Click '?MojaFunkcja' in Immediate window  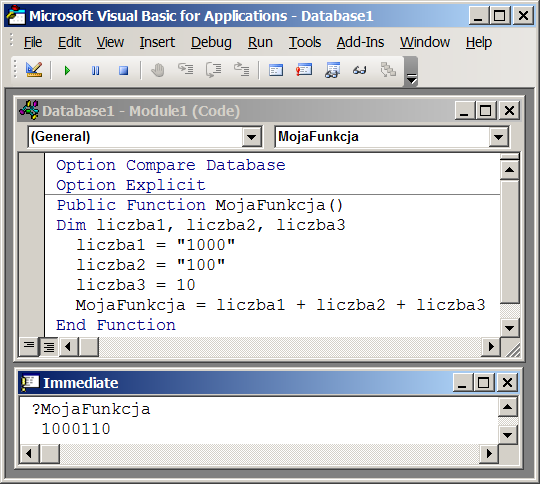pyautogui.click(x=91, y=409)
